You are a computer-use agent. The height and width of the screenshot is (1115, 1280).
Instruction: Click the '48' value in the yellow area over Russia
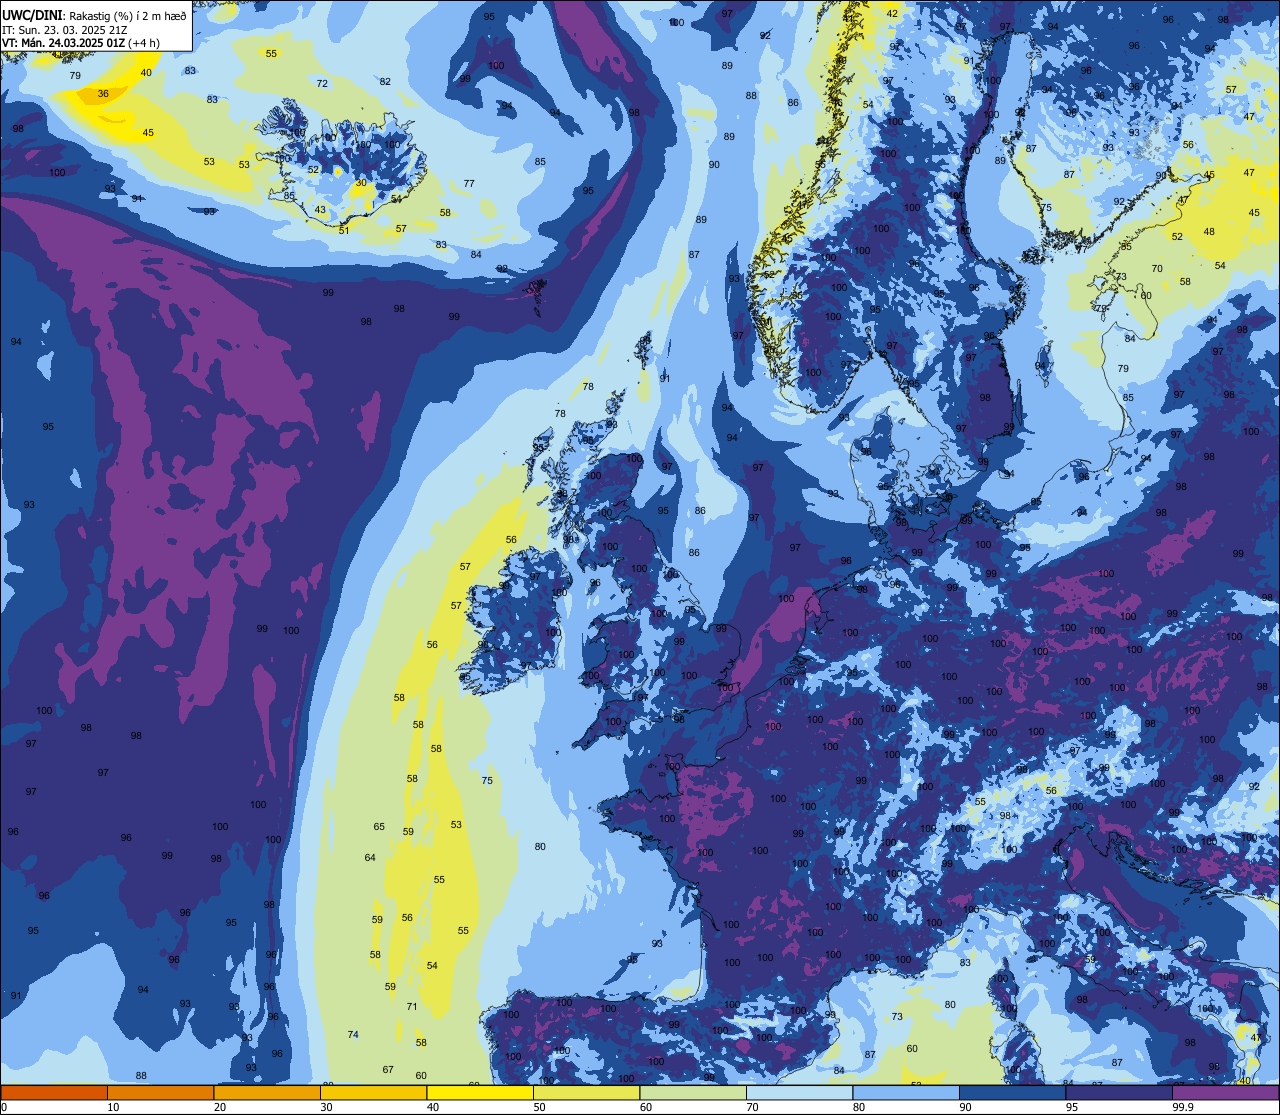(1209, 232)
